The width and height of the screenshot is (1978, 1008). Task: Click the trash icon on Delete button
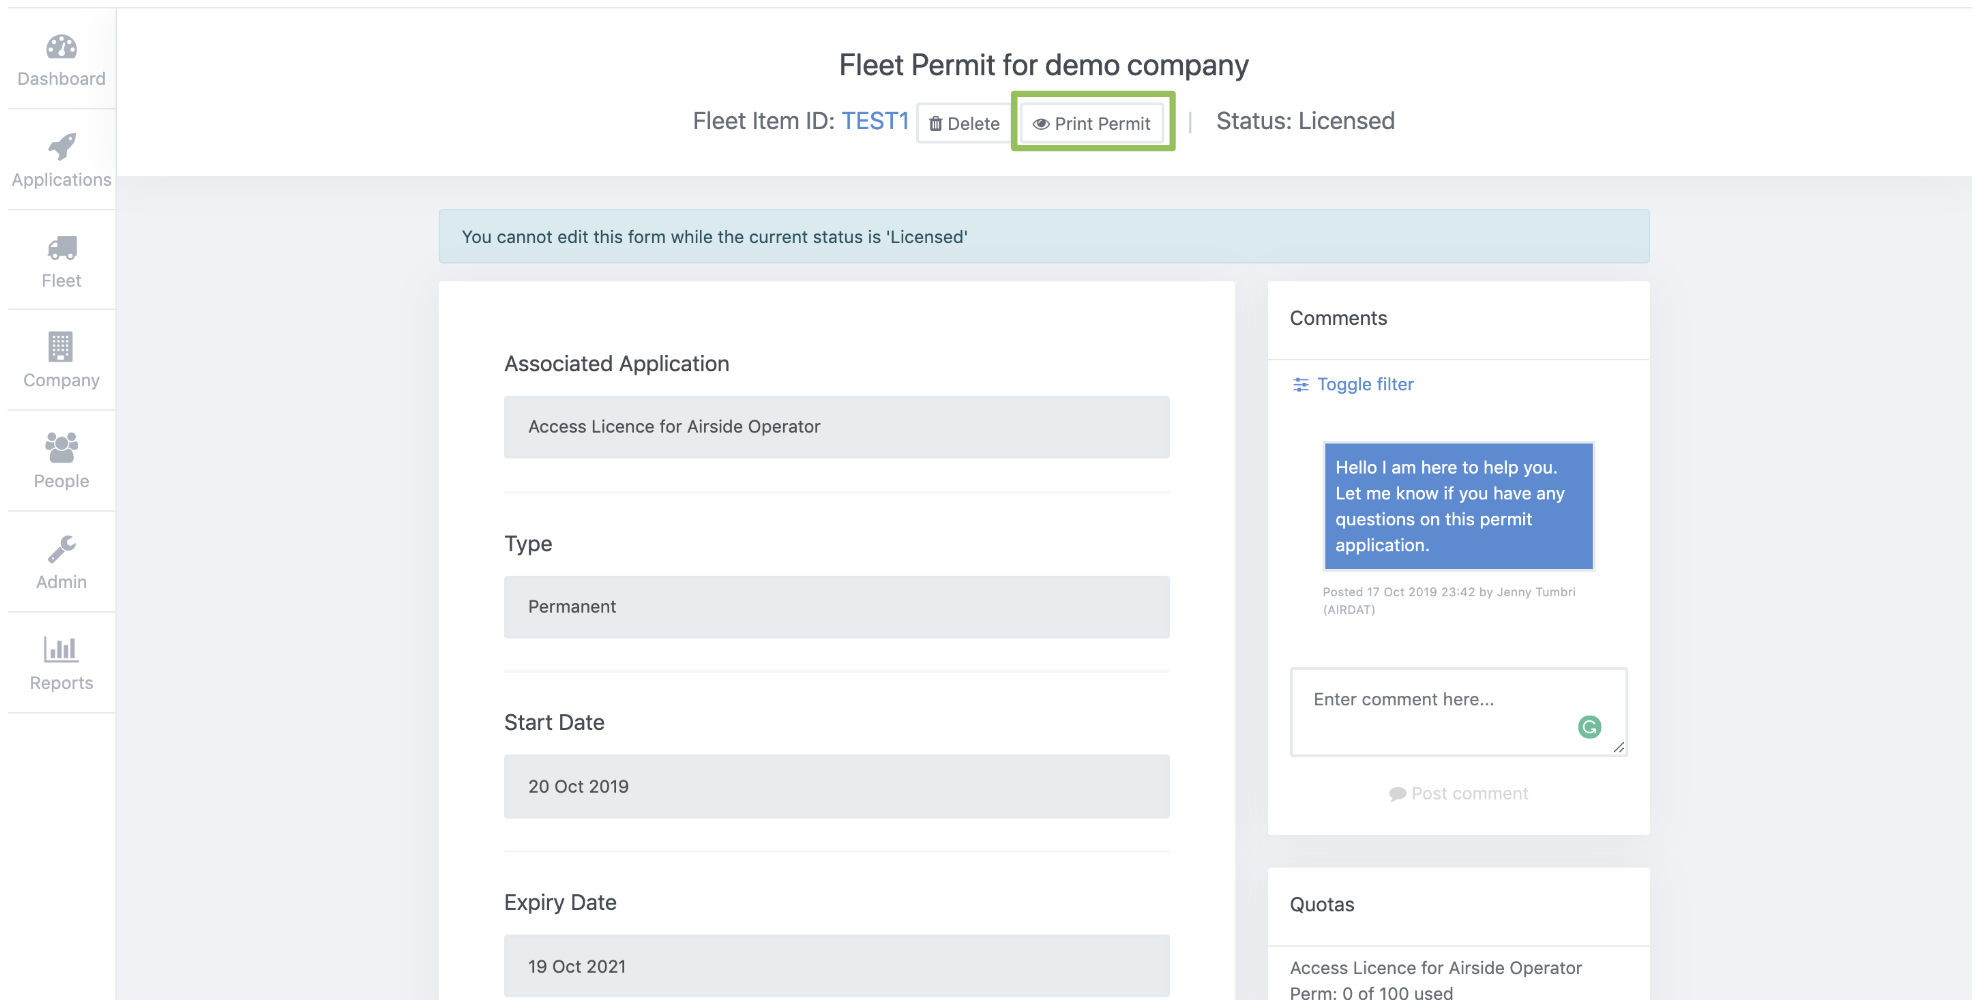936,124
